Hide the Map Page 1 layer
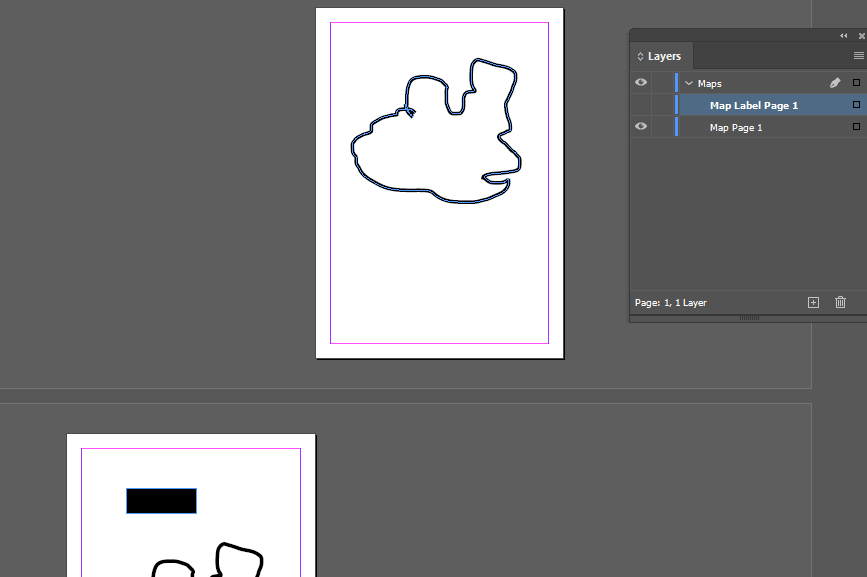The width and height of the screenshot is (867, 577). point(640,127)
